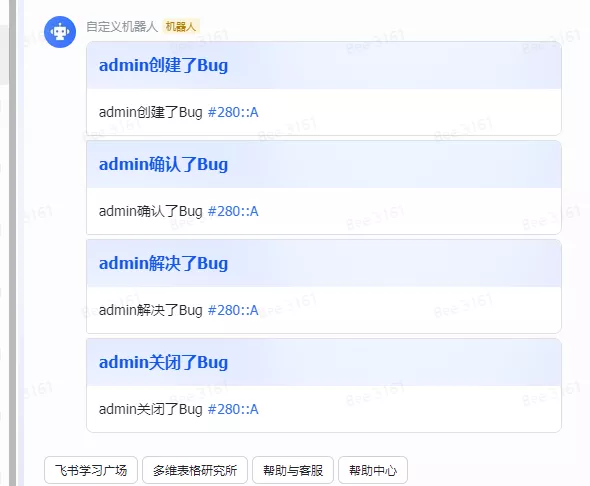Click body text admin关闭了Bug beside the link
Screen dimensions: 590x486
(151, 409)
